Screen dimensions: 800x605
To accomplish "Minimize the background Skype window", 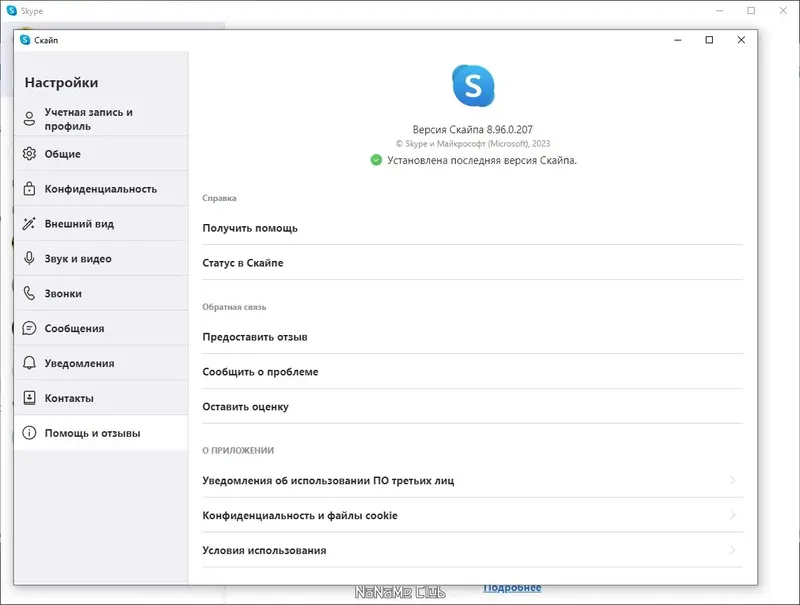I will click(x=719, y=11).
